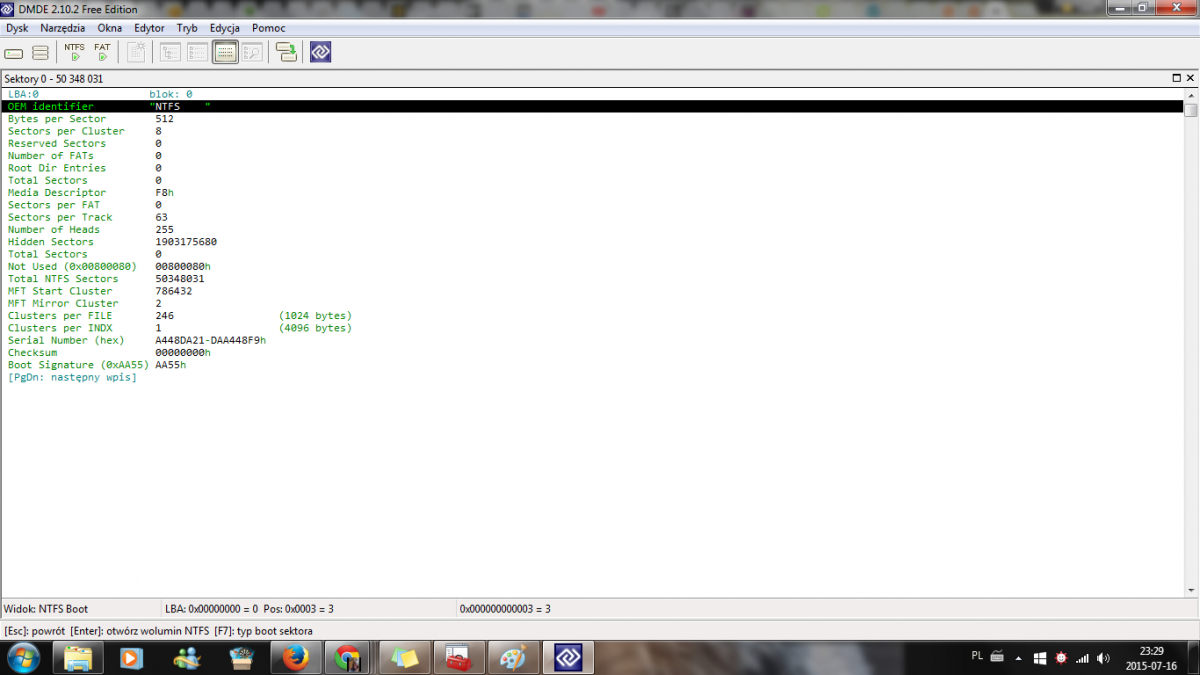Screen dimensions: 1200x675
Task: Click the blok: 0 header text
Action: pyautogui.click(x=171, y=94)
